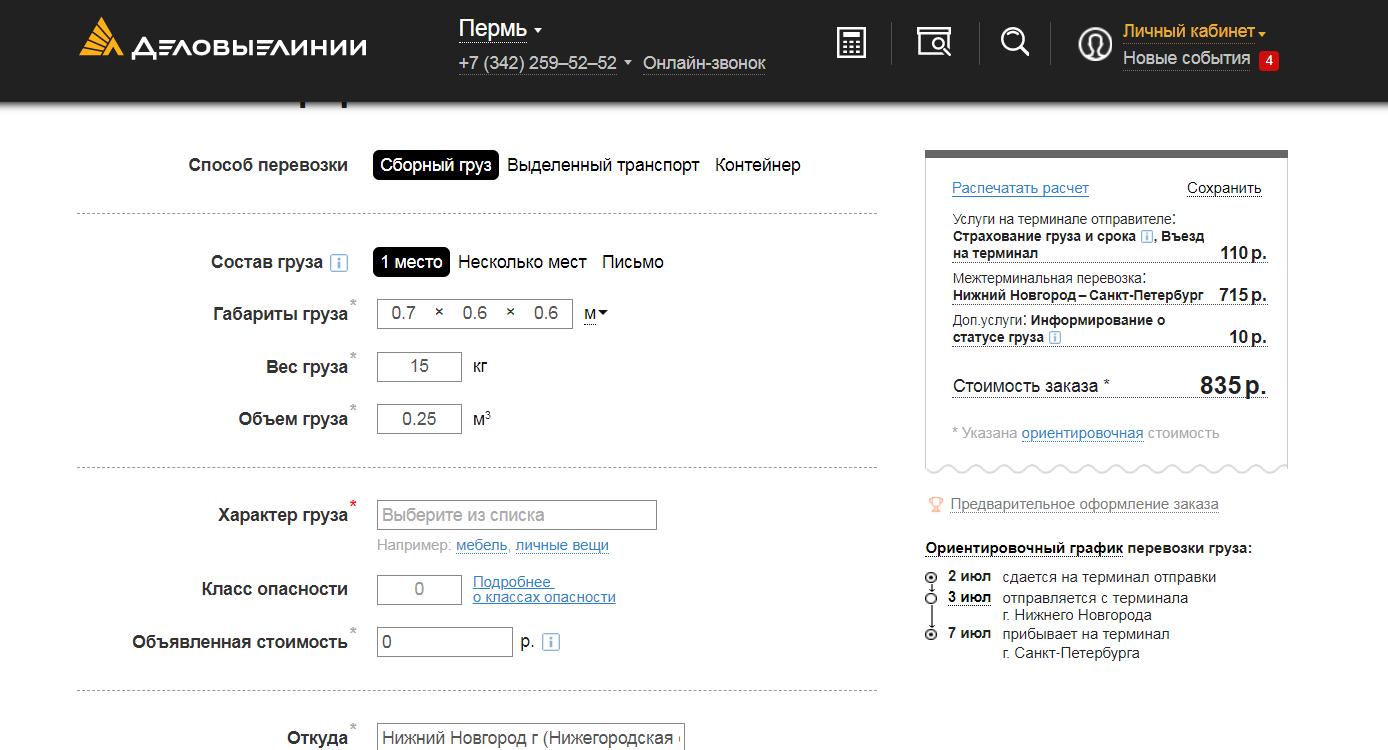
Task: Click Сохранить in the calculation panel
Action: (x=1224, y=188)
